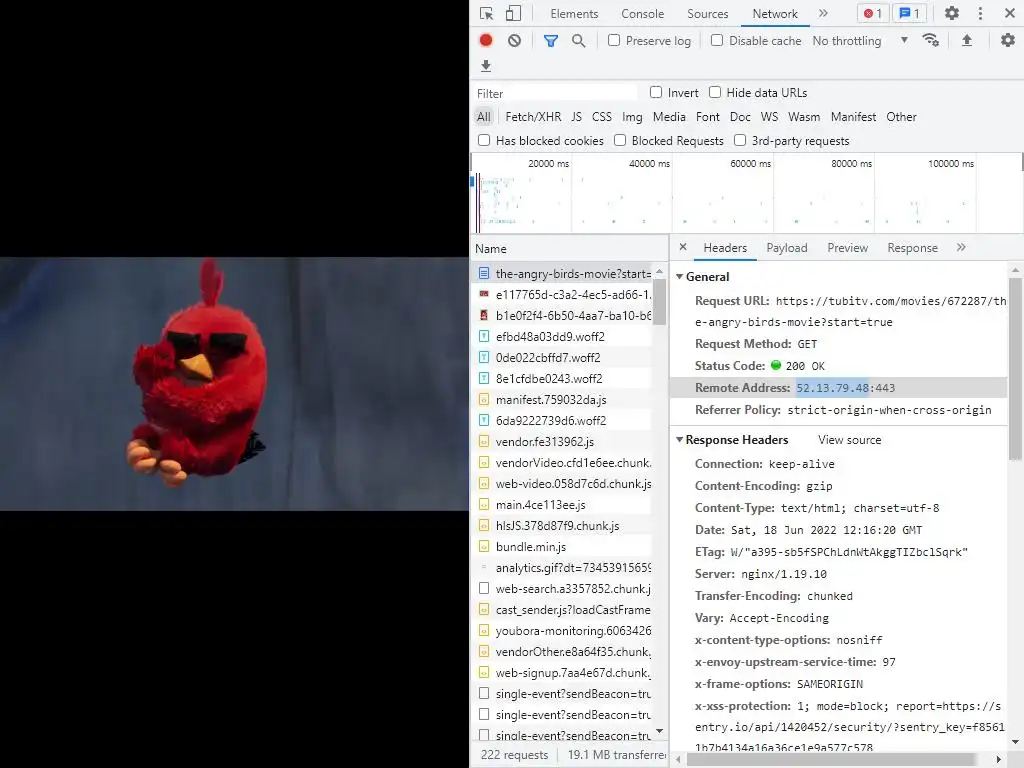The width and height of the screenshot is (1024, 768).
Task: Switch to Sources tab
Action: click(707, 14)
